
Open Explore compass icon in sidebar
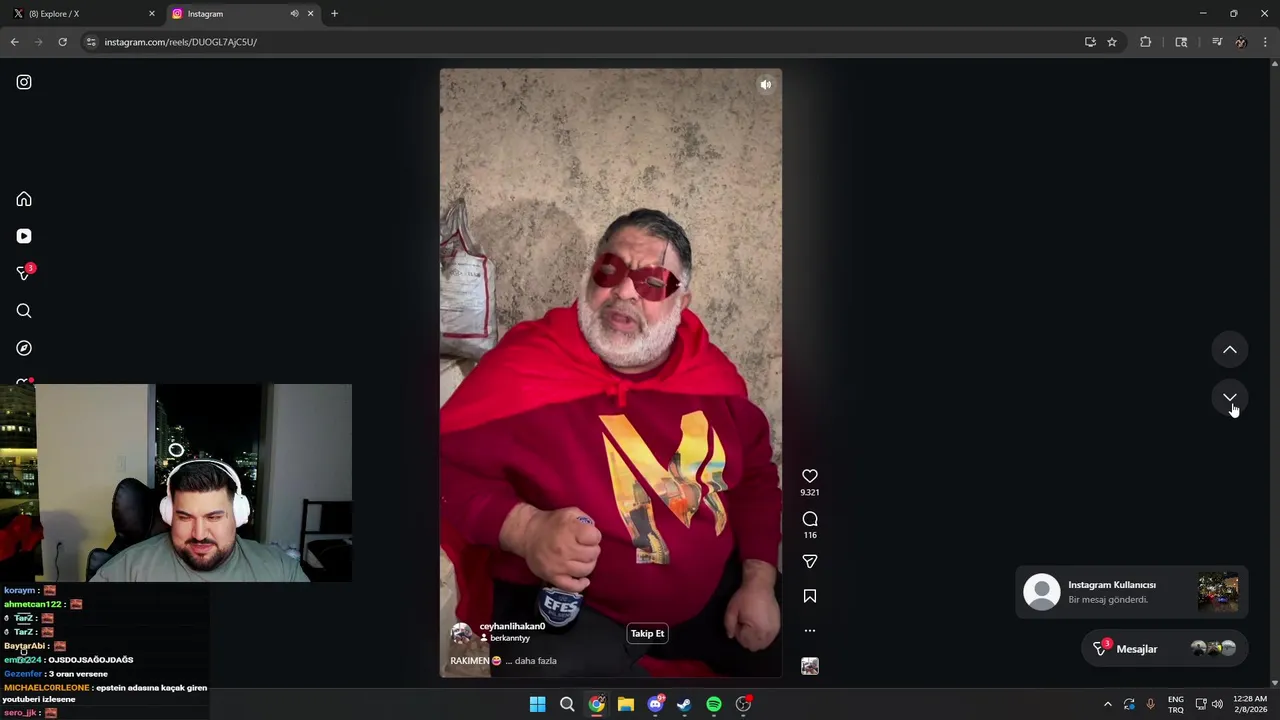(24, 348)
